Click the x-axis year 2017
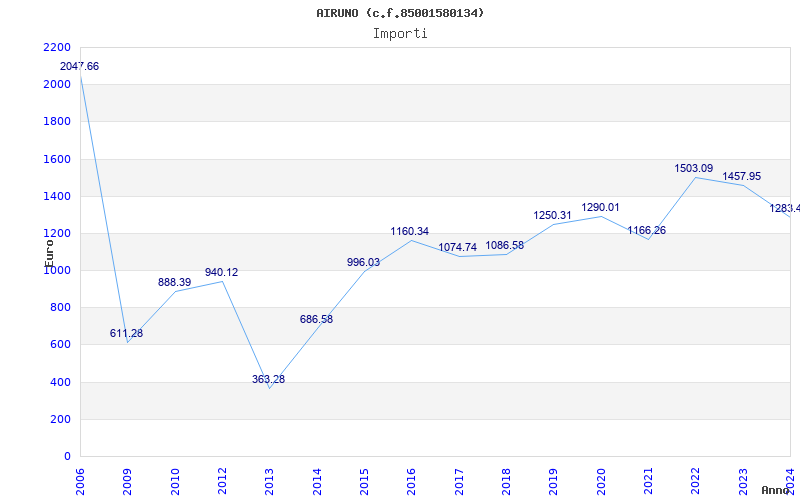The height and width of the screenshot is (500, 800). tap(459, 482)
